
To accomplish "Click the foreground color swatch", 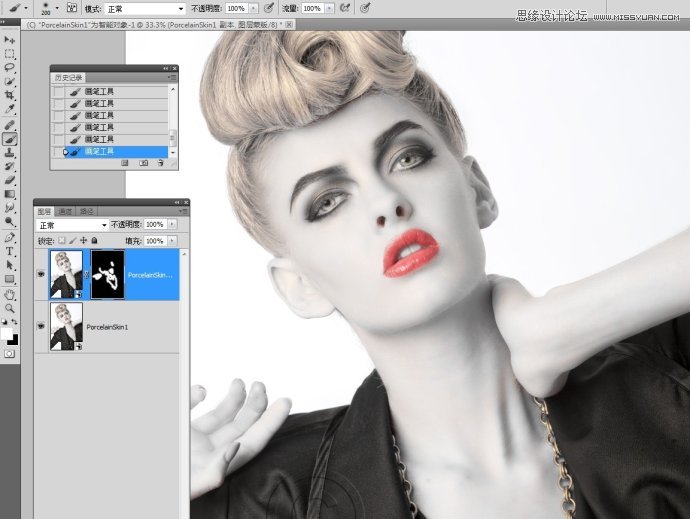I will click(7, 332).
